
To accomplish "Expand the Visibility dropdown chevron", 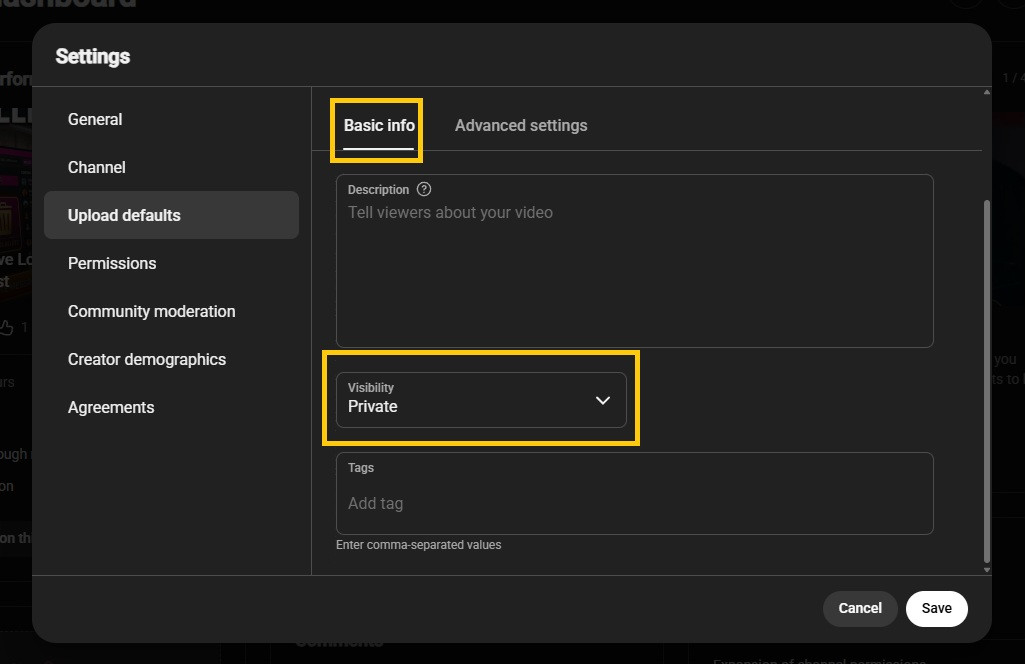I will tap(603, 400).
